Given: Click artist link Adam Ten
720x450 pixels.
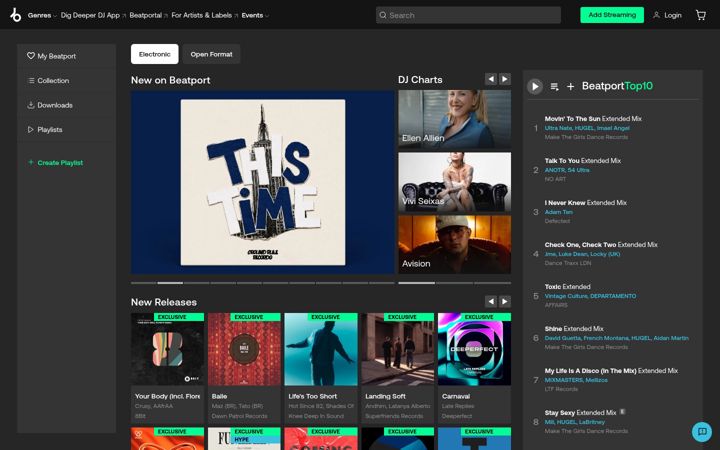Looking at the screenshot, I should 558,212.
